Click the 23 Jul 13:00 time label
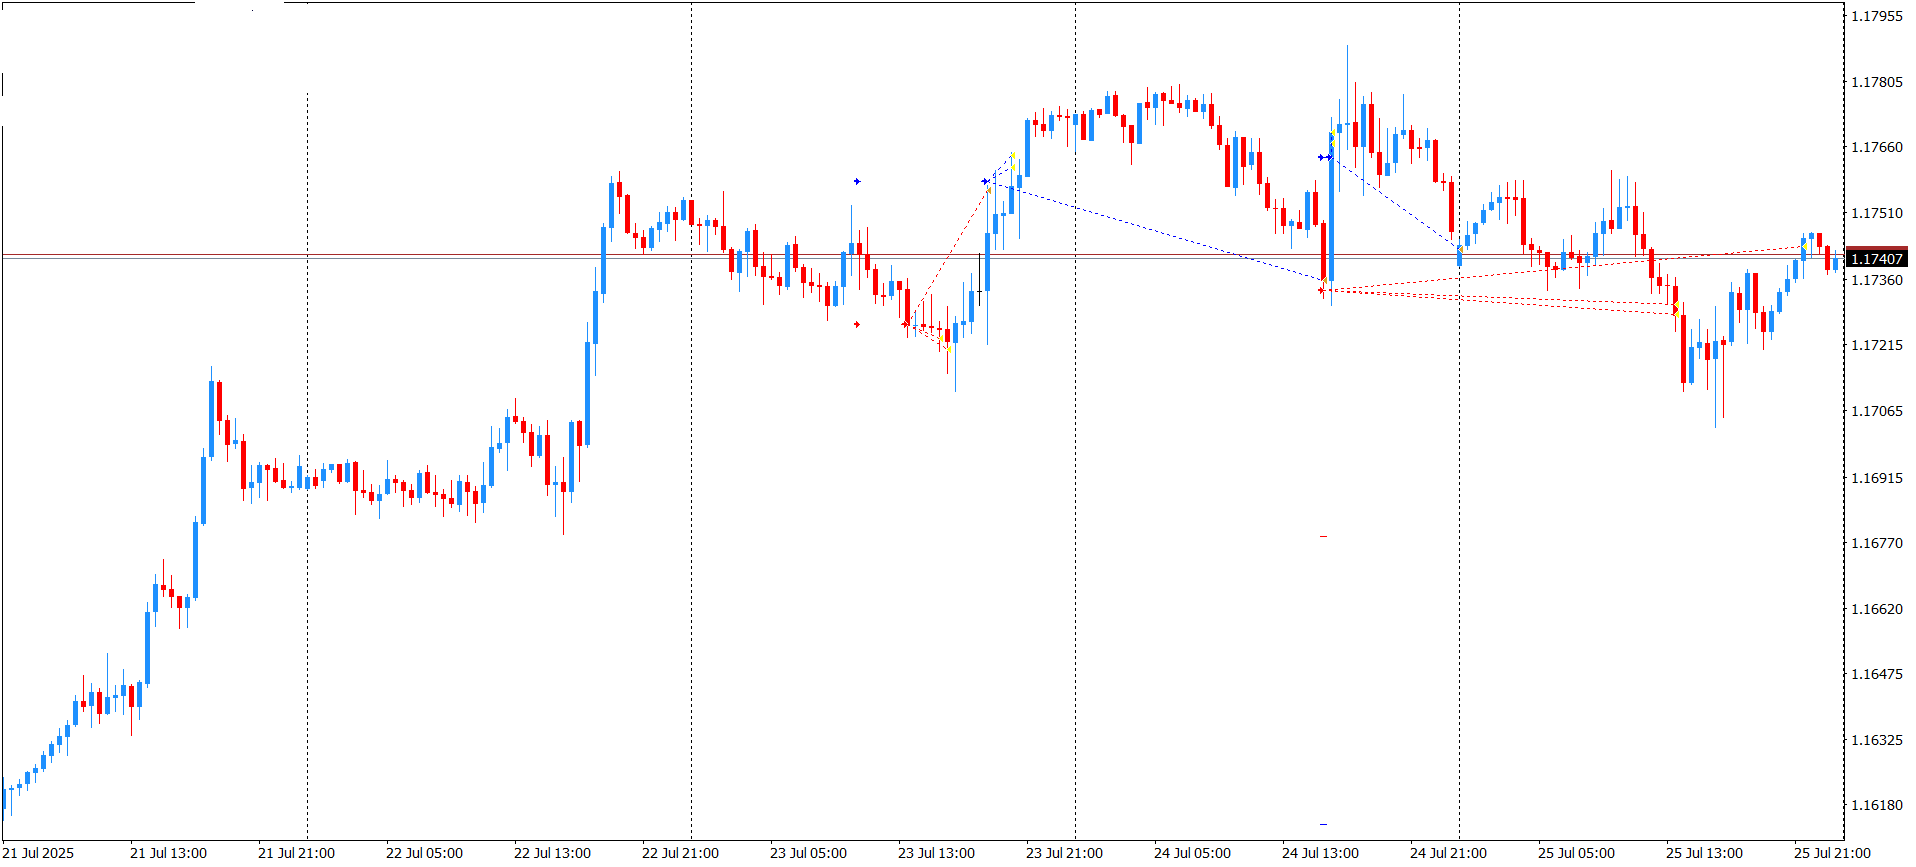1916x867 pixels. 936,853
